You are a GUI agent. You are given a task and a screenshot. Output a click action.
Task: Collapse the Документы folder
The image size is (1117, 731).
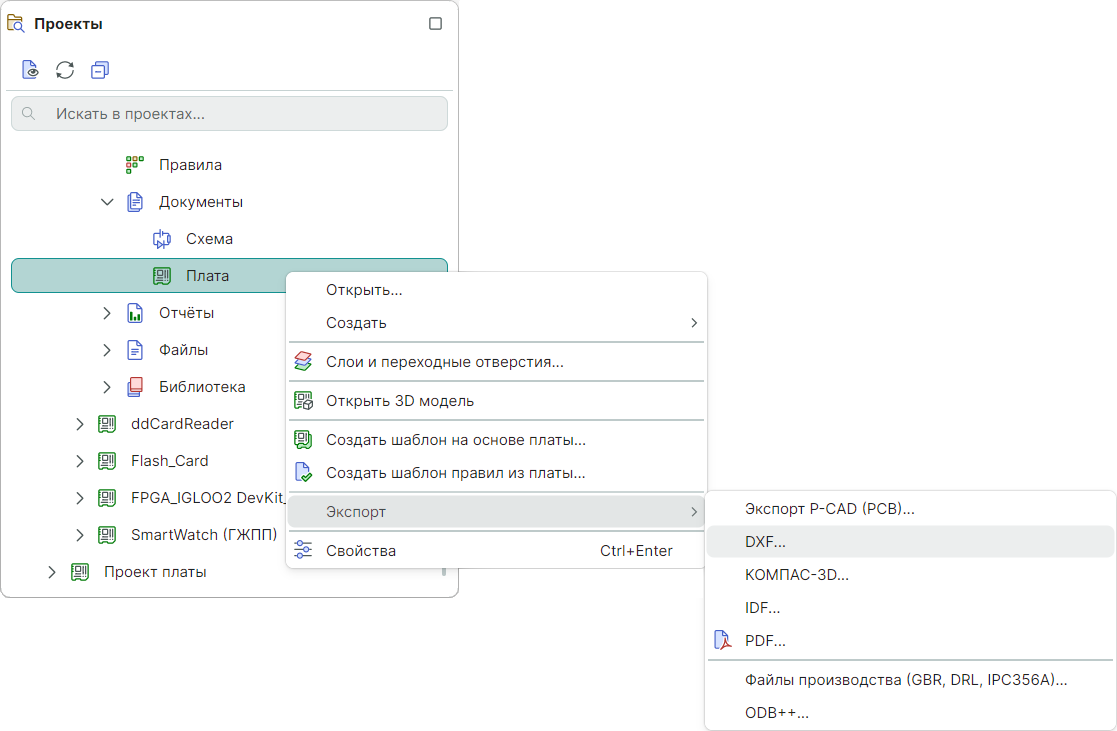click(107, 202)
